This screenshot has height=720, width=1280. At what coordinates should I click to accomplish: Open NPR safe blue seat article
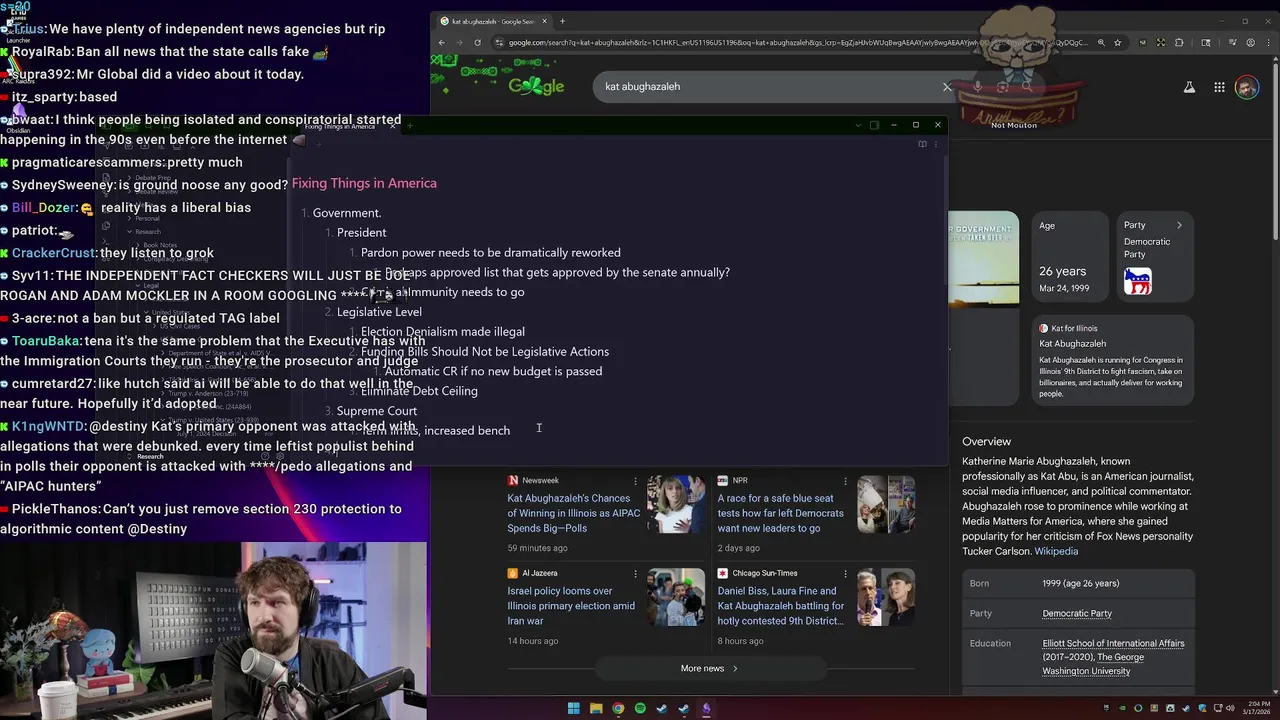click(780, 513)
